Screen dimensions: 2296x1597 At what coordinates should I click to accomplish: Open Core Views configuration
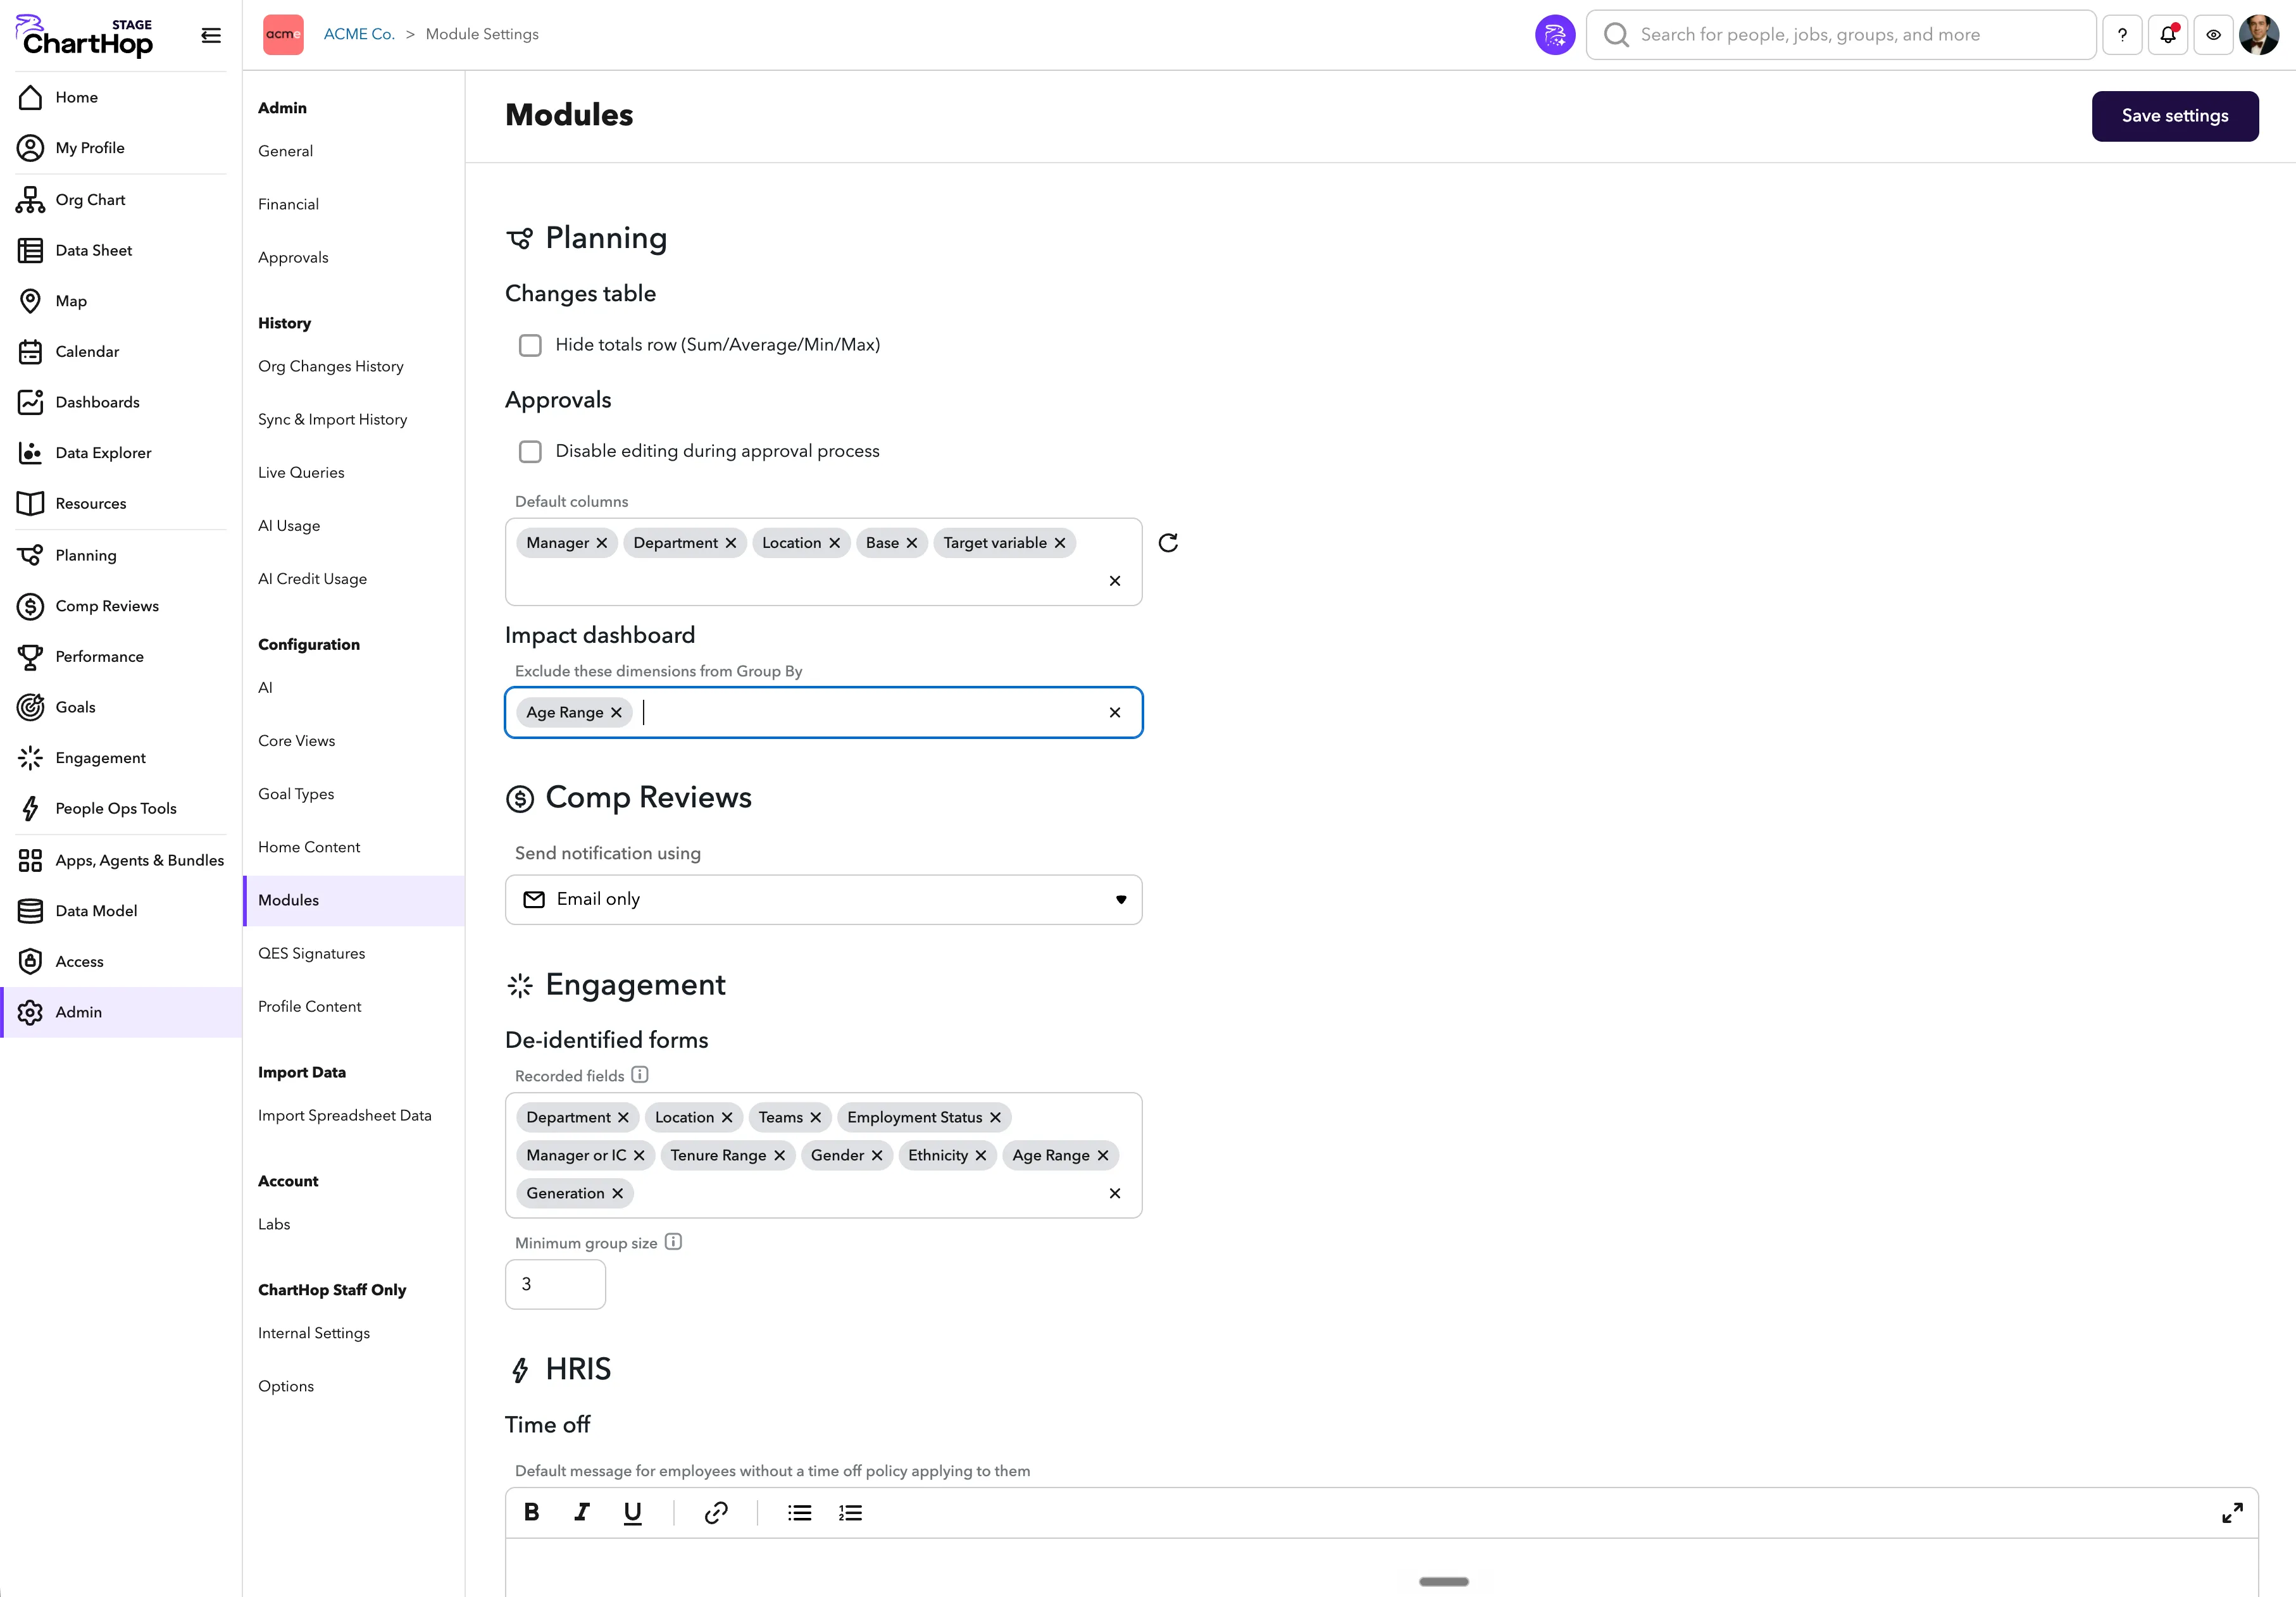tap(297, 741)
